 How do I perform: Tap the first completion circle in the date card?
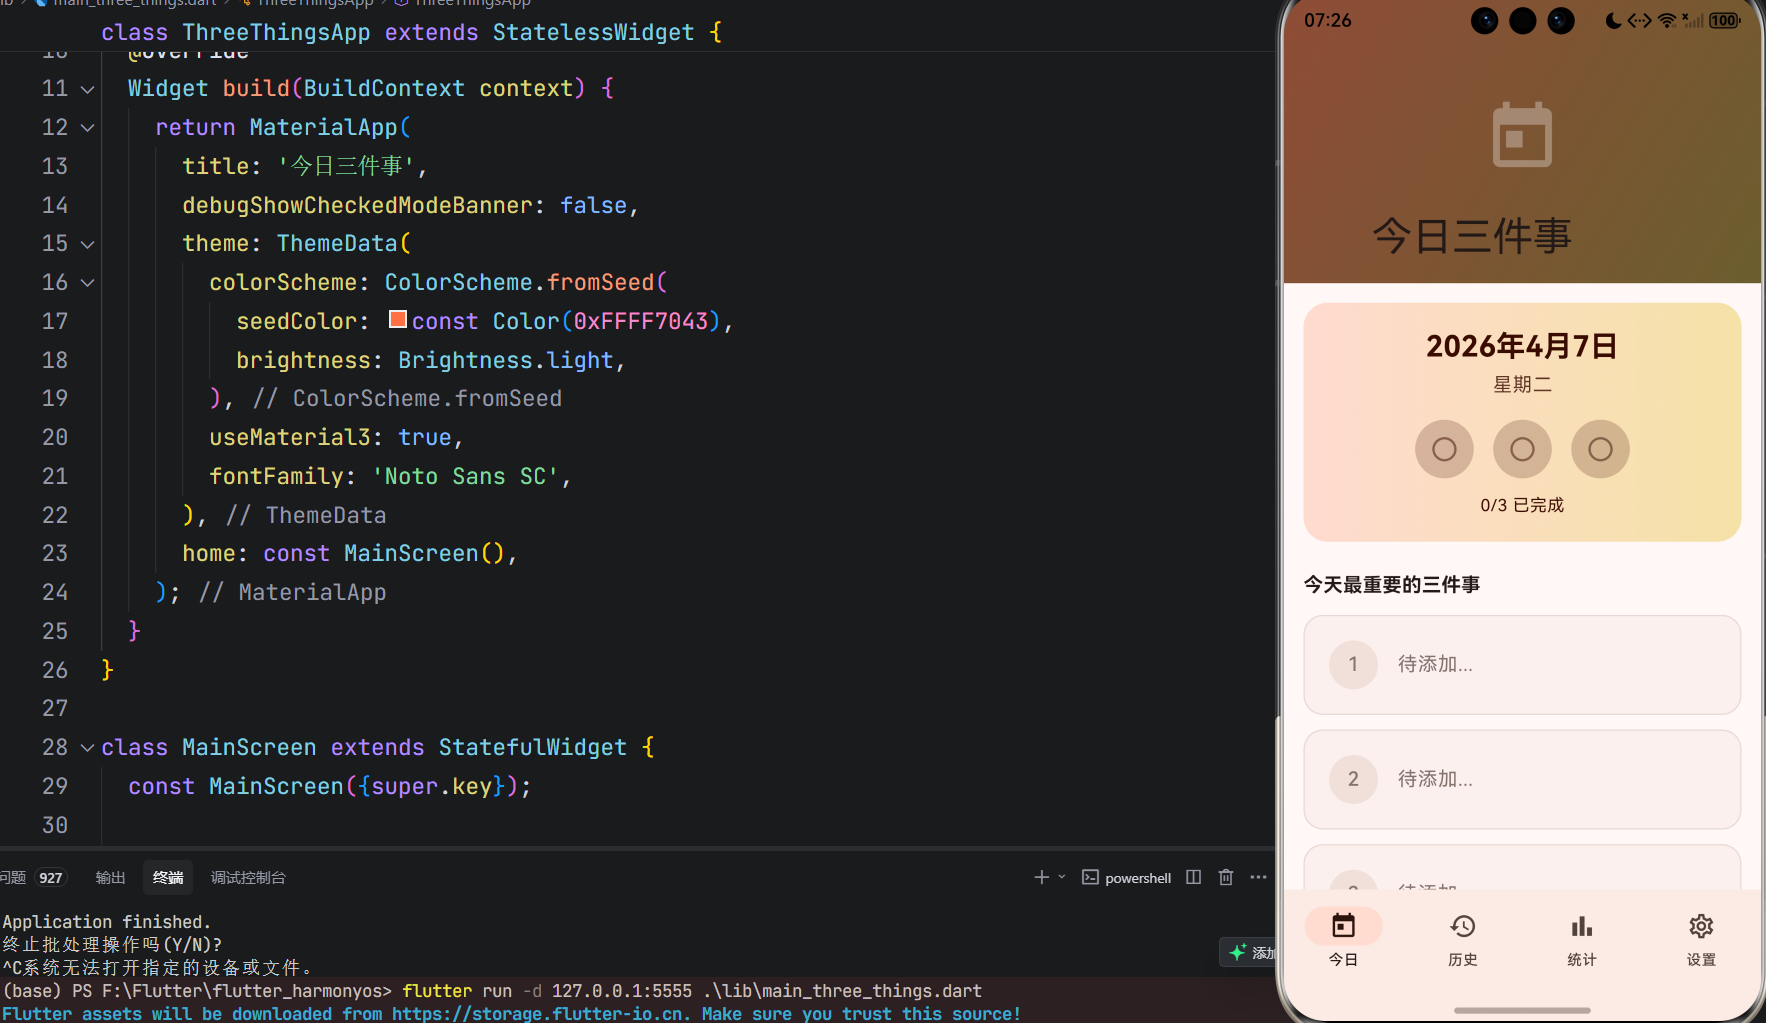click(1444, 449)
